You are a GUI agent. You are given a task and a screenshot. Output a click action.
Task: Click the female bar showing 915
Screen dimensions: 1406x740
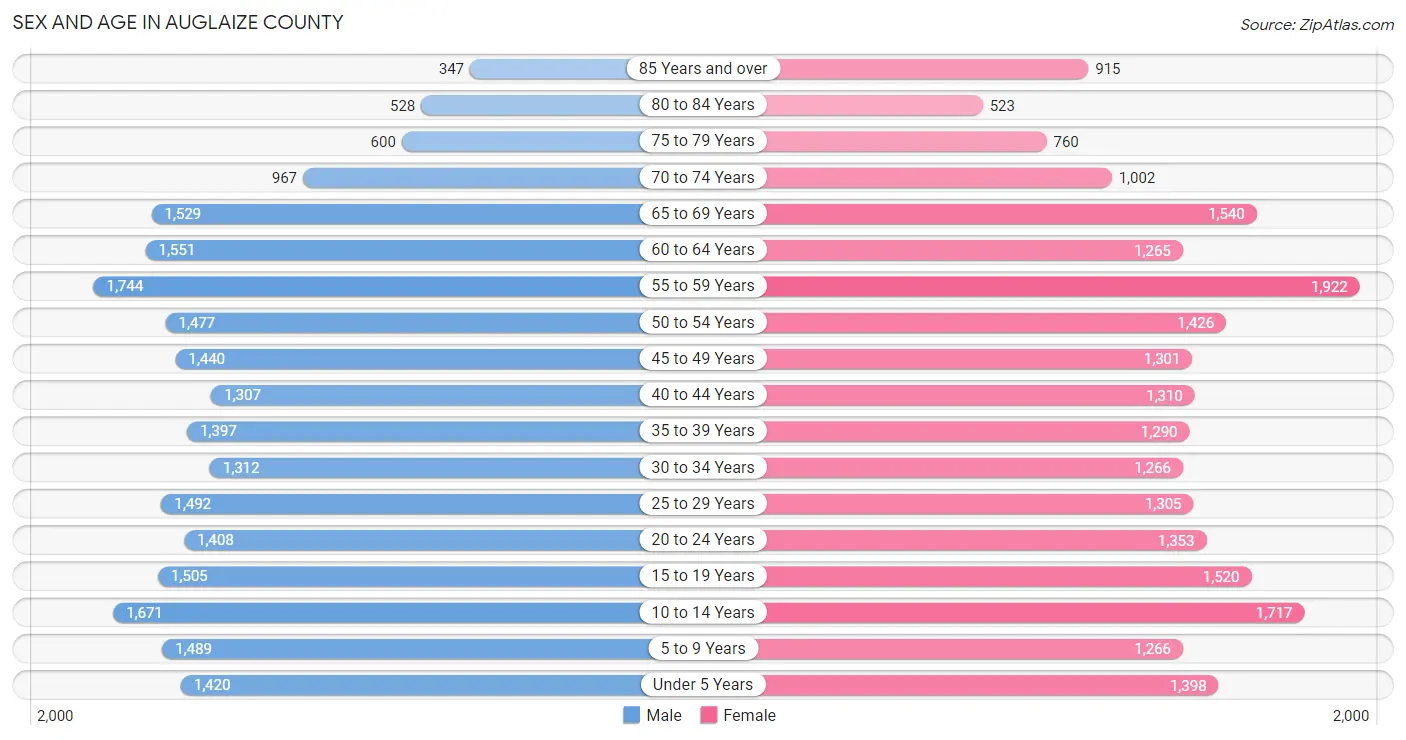pyautogui.click(x=925, y=68)
